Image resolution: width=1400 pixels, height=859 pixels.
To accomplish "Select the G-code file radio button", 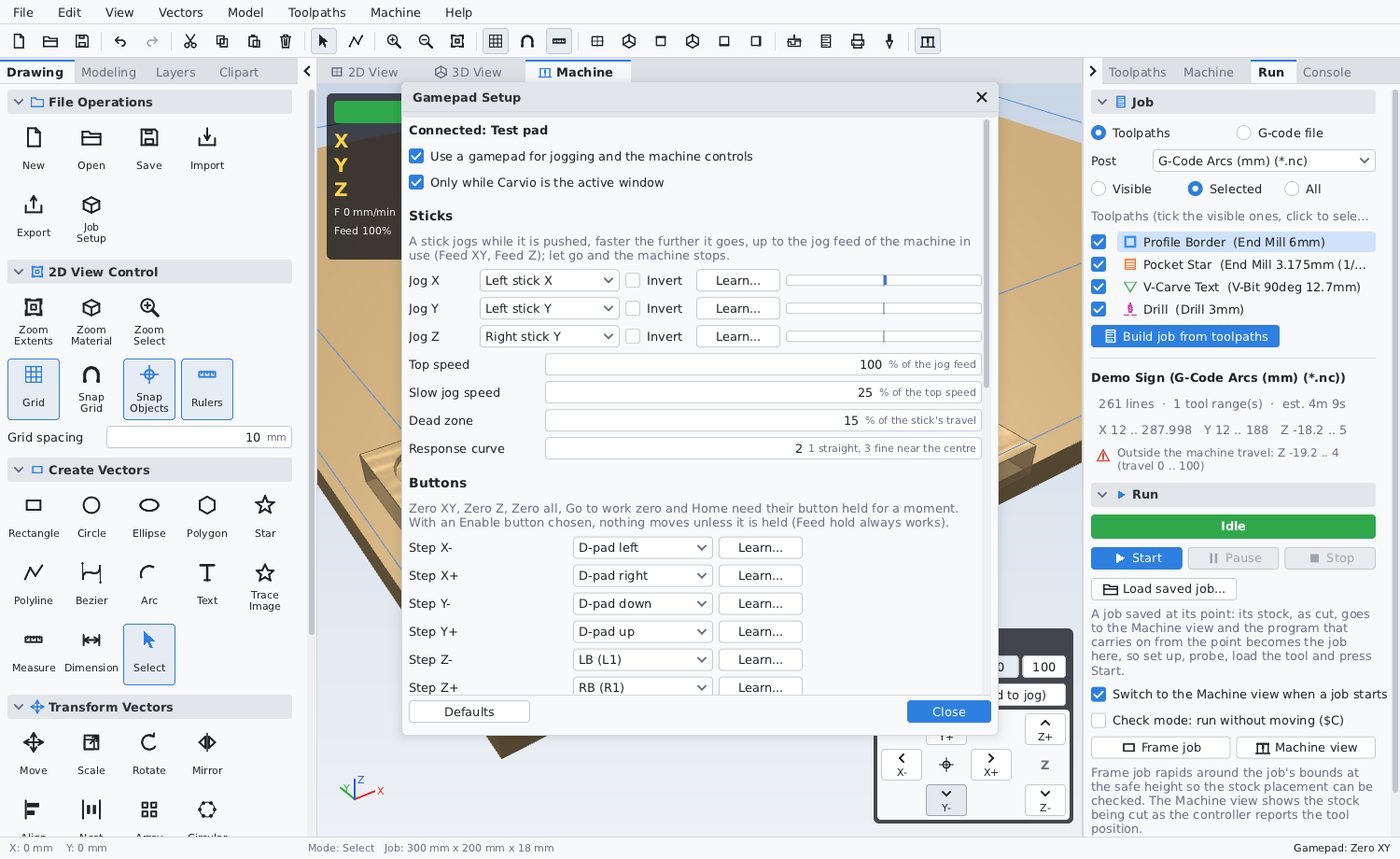I will (1243, 132).
